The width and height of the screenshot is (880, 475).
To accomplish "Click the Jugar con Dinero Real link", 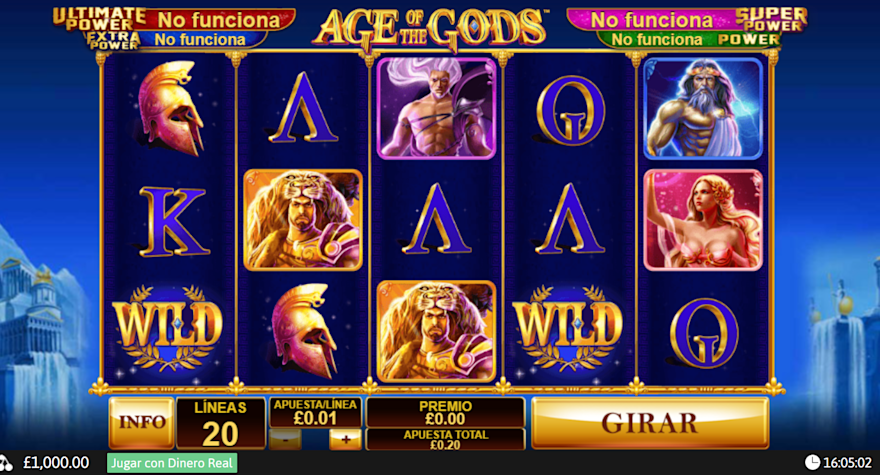I will (172, 463).
